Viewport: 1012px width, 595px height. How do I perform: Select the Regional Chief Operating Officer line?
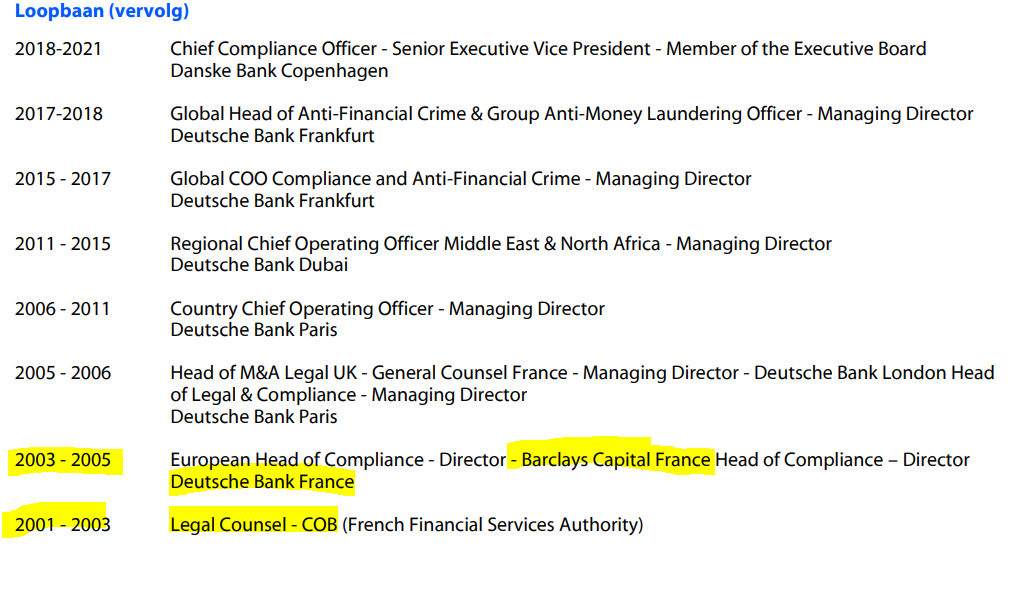coord(500,244)
